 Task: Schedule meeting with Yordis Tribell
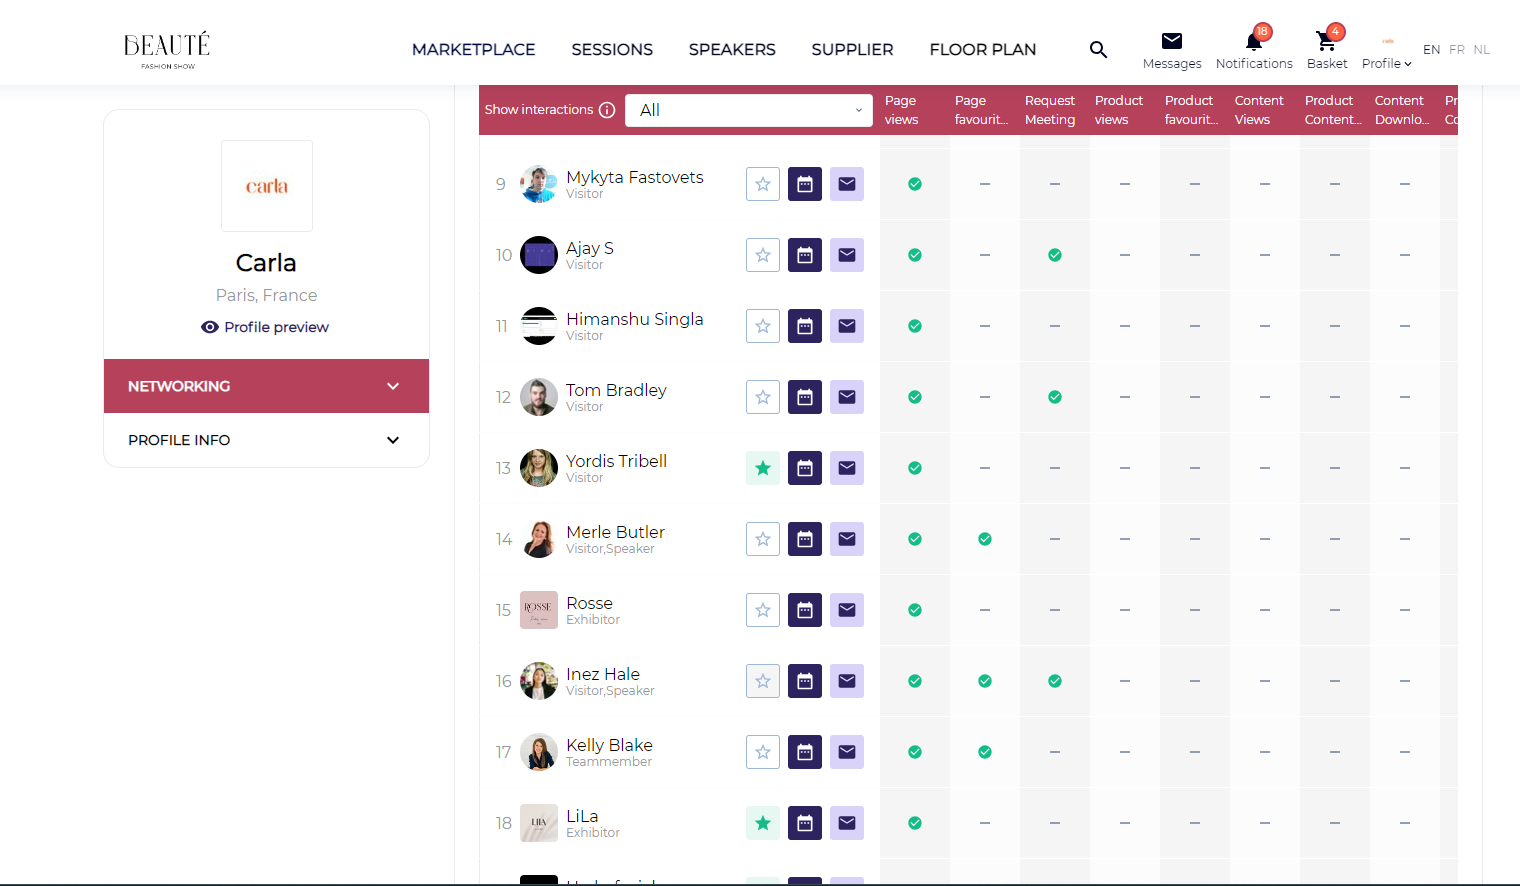pyautogui.click(x=805, y=468)
